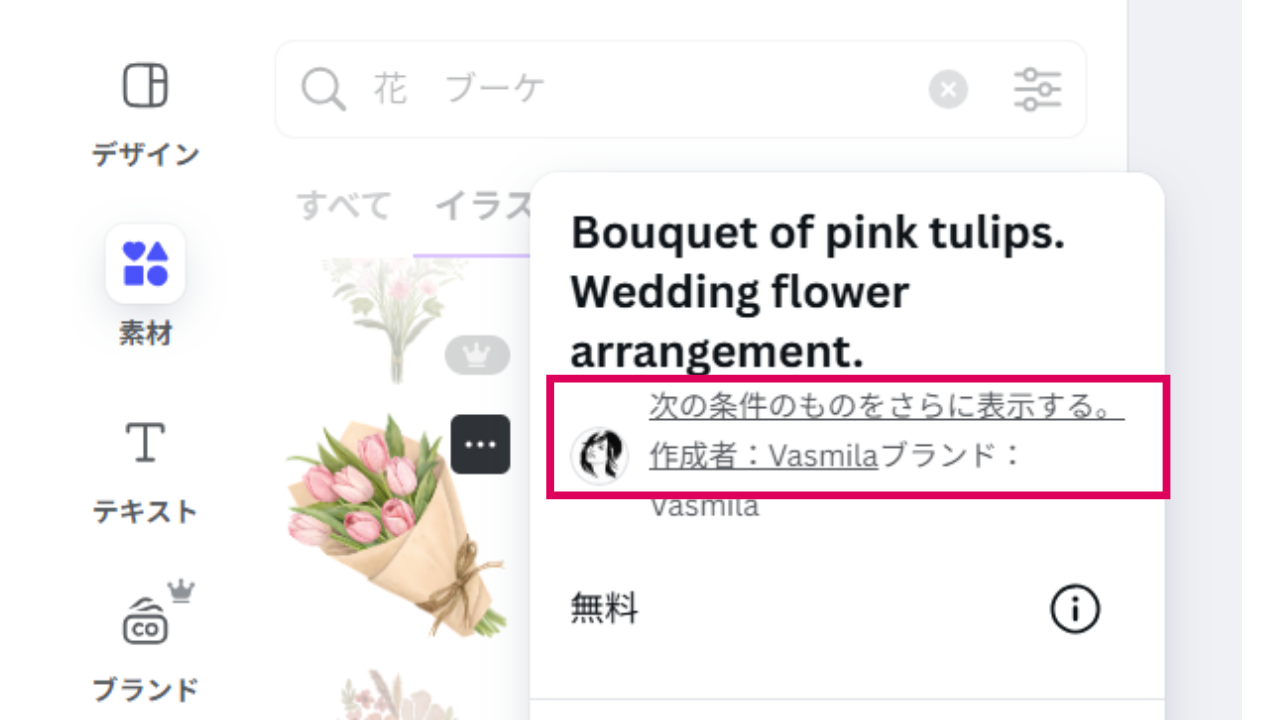Select the 素材 elements icon
The image size is (1280, 720).
(x=146, y=264)
